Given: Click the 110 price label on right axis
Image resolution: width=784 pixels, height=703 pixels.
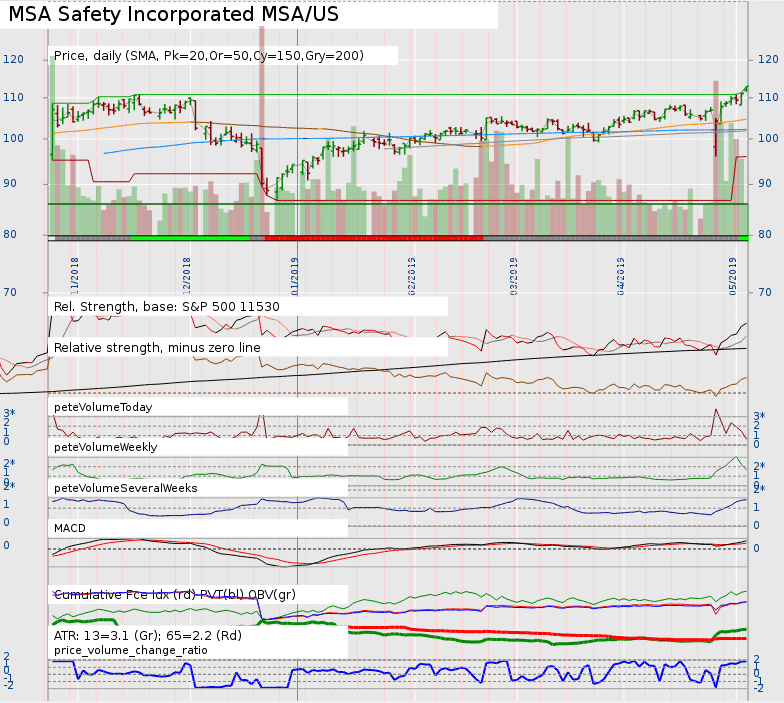Looking at the screenshot, I should pyautogui.click(x=768, y=98).
